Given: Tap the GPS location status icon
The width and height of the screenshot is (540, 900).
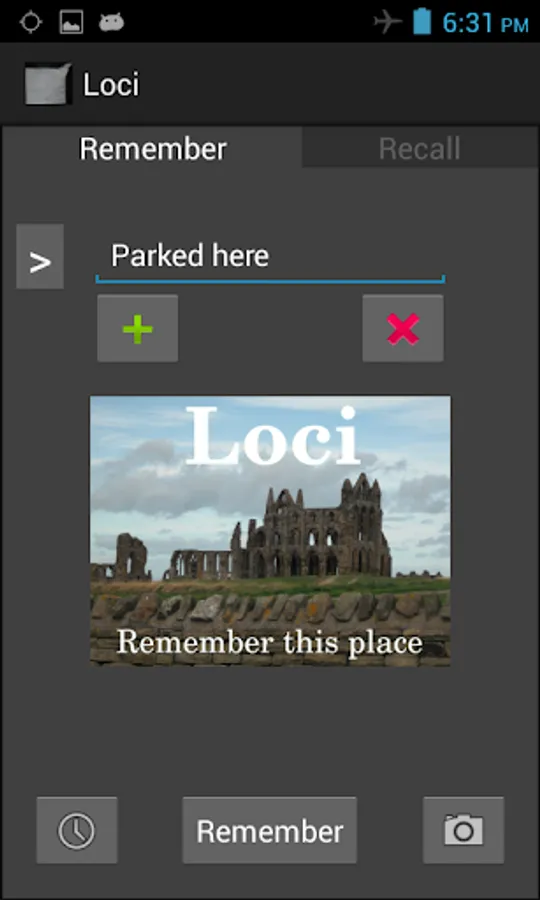Looking at the screenshot, I should (x=30, y=22).
